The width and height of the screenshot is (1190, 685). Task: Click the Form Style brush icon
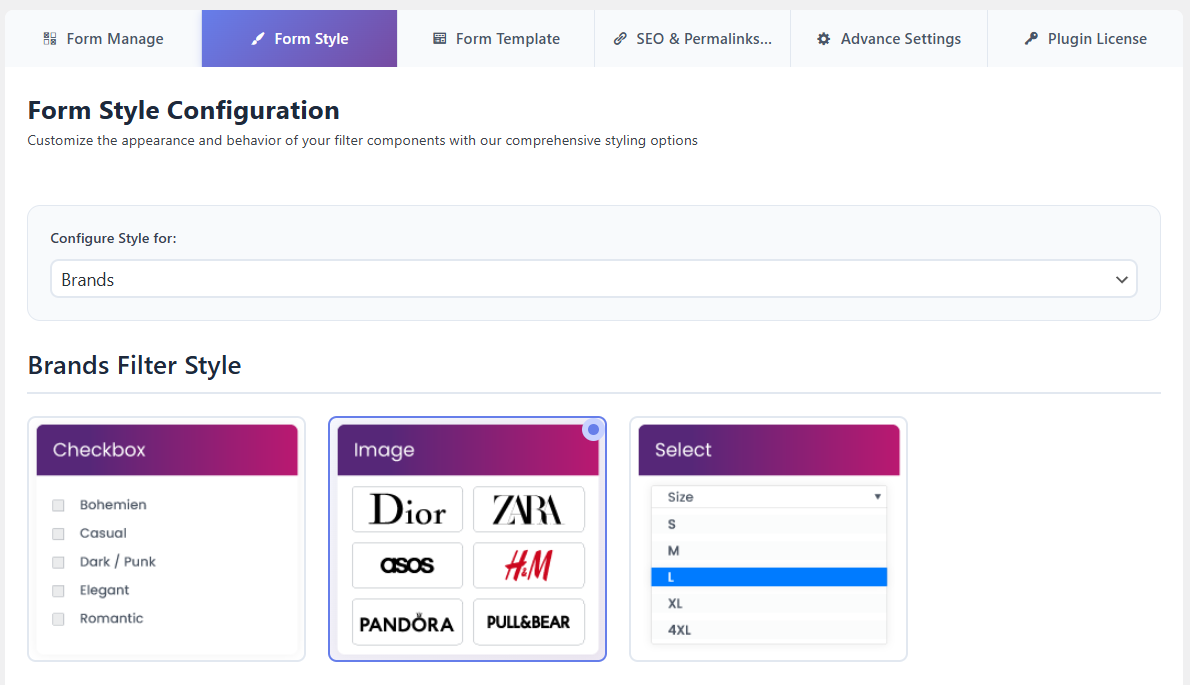[258, 39]
